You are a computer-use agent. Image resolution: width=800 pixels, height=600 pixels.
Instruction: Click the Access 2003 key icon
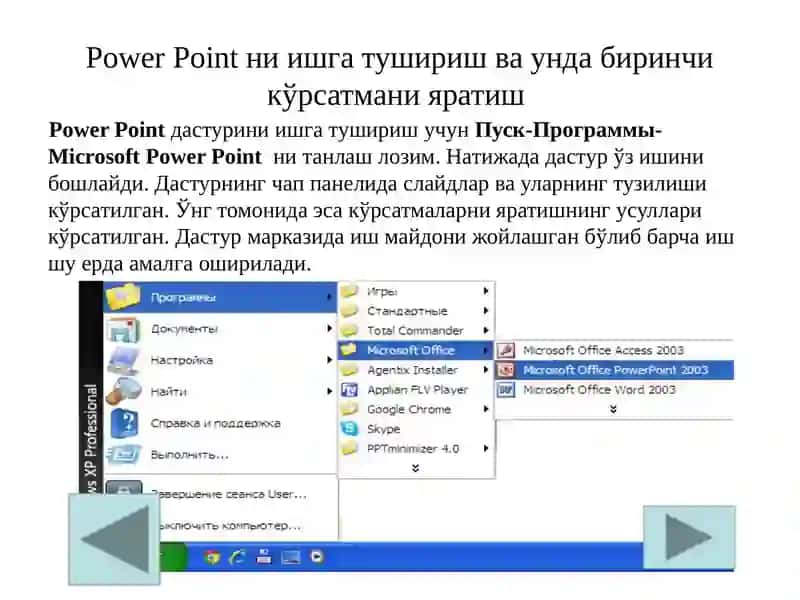[x=506, y=350]
